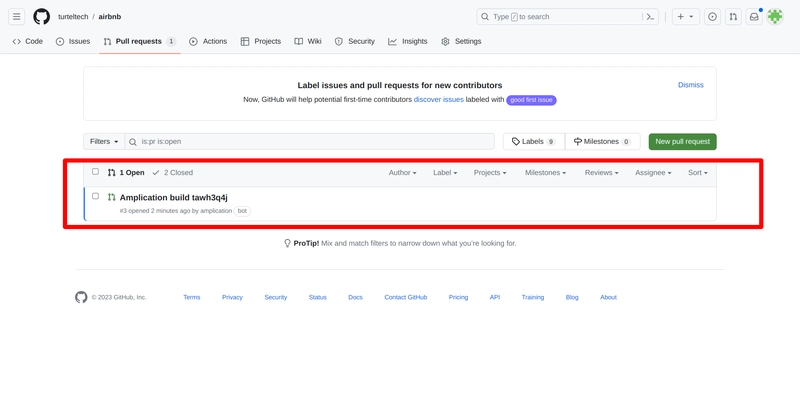Switch to the Insights tab
800x397 pixels.
coord(408,41)
